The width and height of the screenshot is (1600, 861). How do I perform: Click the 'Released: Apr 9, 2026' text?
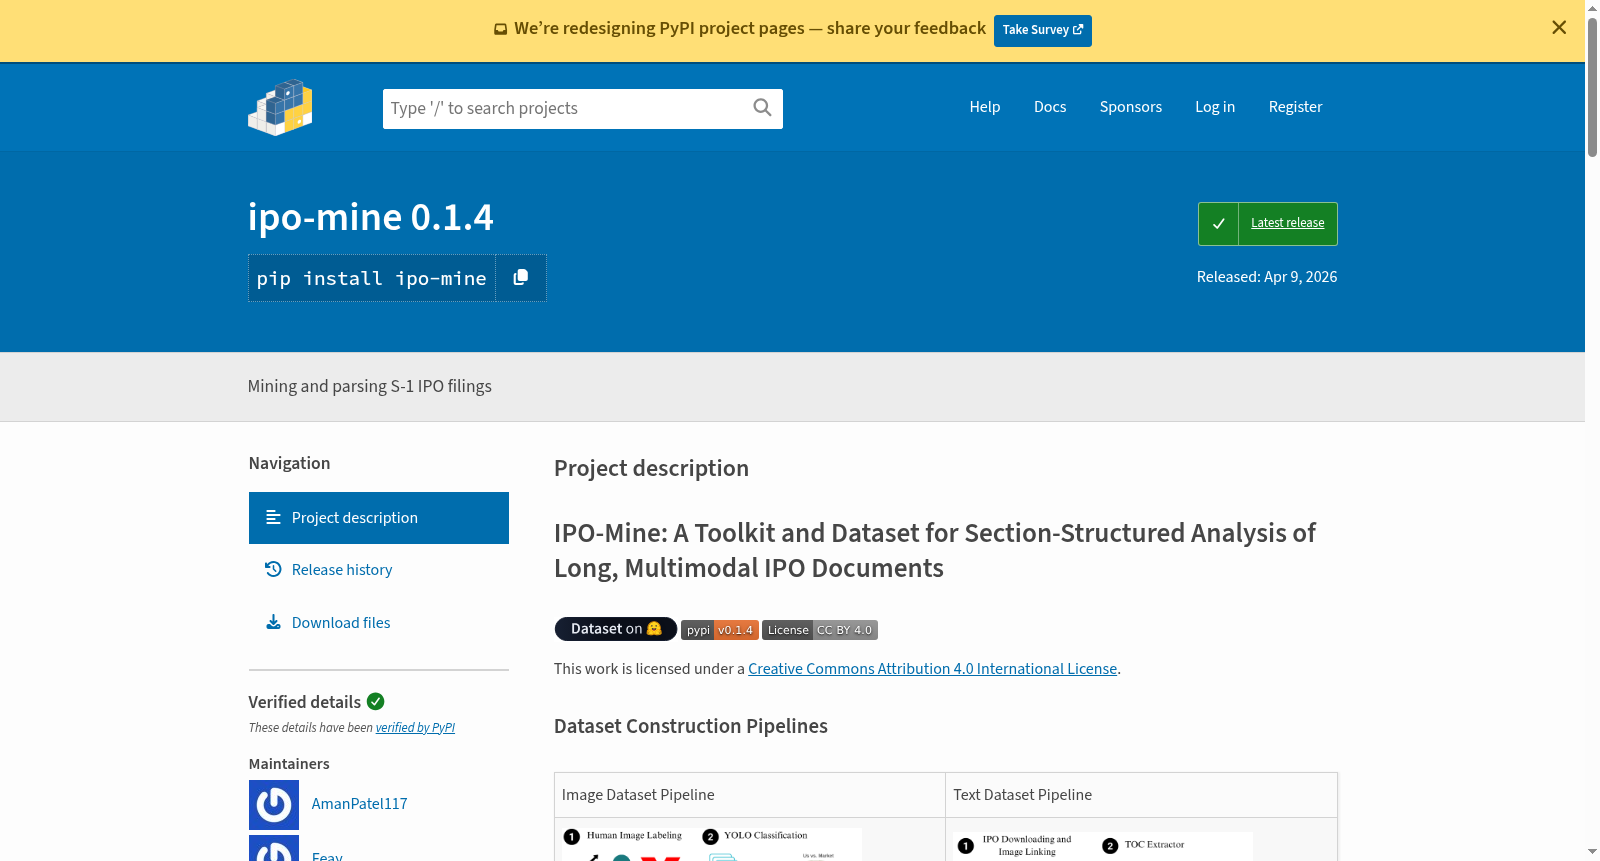pyautogui.click(x=1267, y=277)
